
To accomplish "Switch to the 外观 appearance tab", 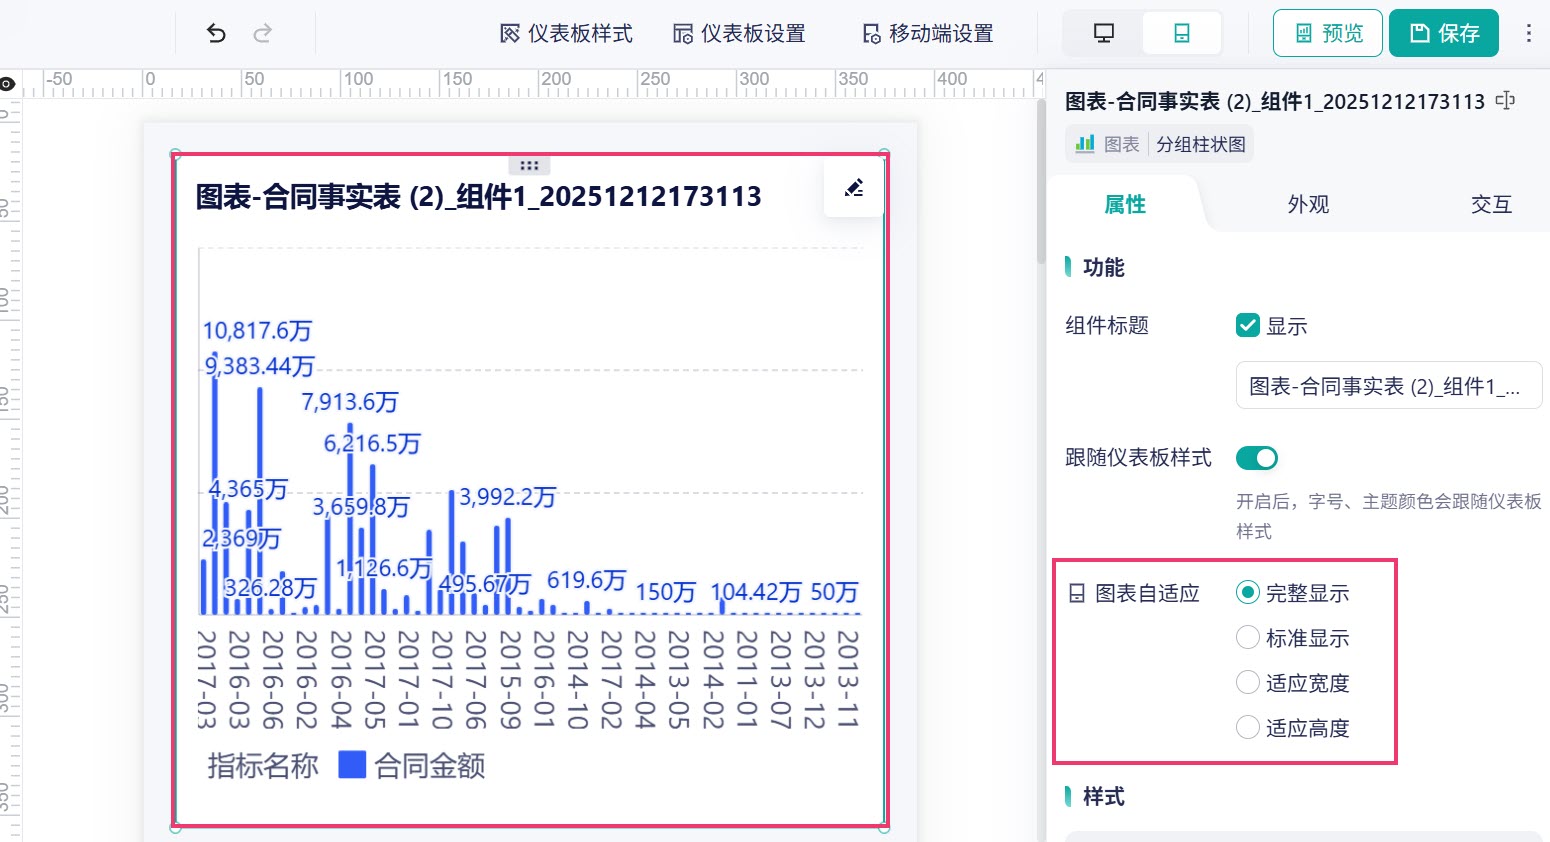I will [1308, 204].
